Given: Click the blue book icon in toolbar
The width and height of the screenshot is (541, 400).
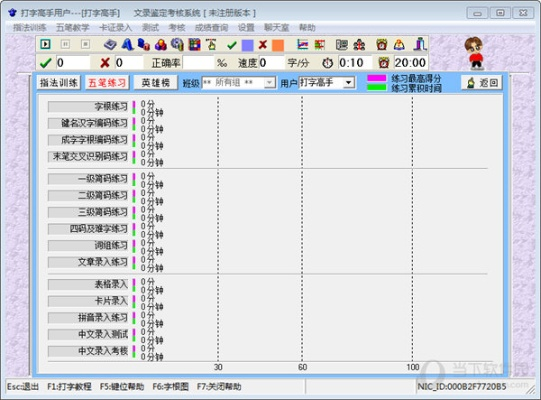Looking at the screenshot, I should point(110,45).
